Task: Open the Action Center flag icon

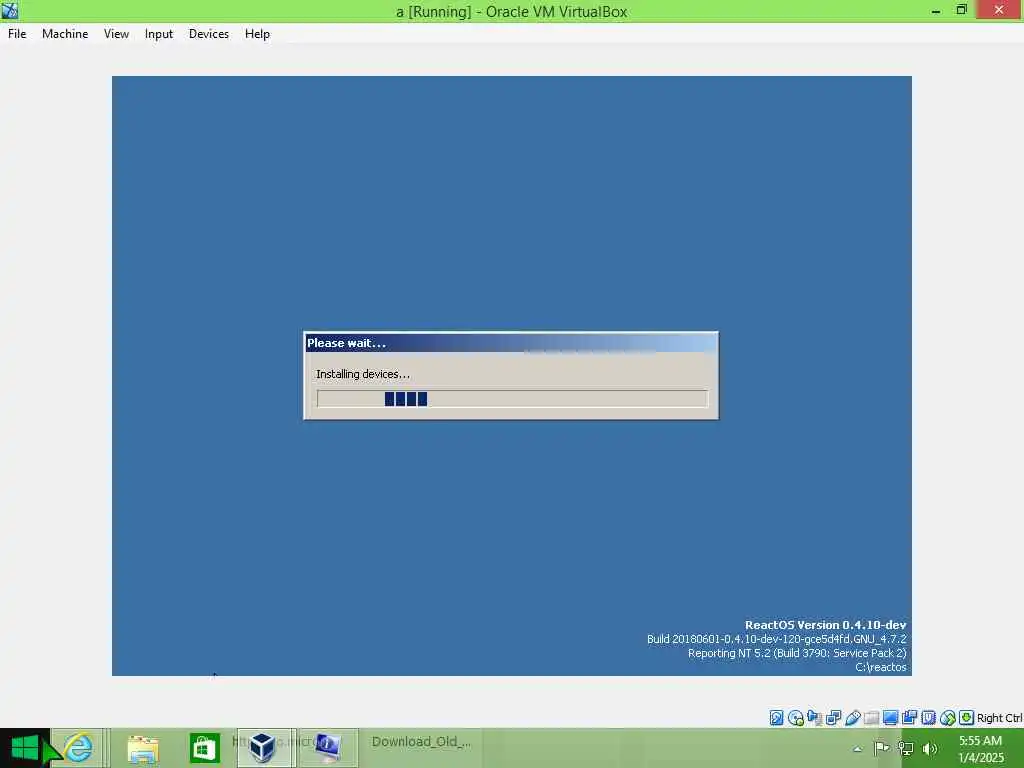Action: click(882, 748)
